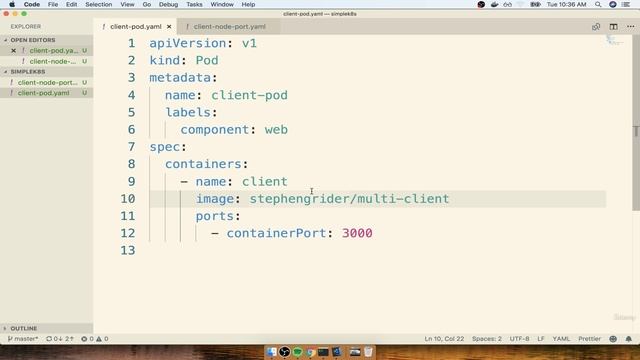Open the Docker whale menu bar icon
This screenshot has width=640, height=360.
tap(494, 4)
